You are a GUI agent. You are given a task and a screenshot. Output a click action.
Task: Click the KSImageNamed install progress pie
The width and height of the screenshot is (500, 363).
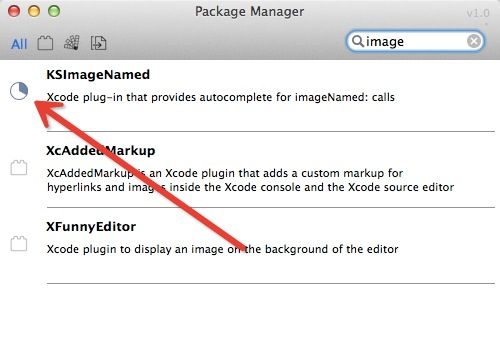[19, 91]
